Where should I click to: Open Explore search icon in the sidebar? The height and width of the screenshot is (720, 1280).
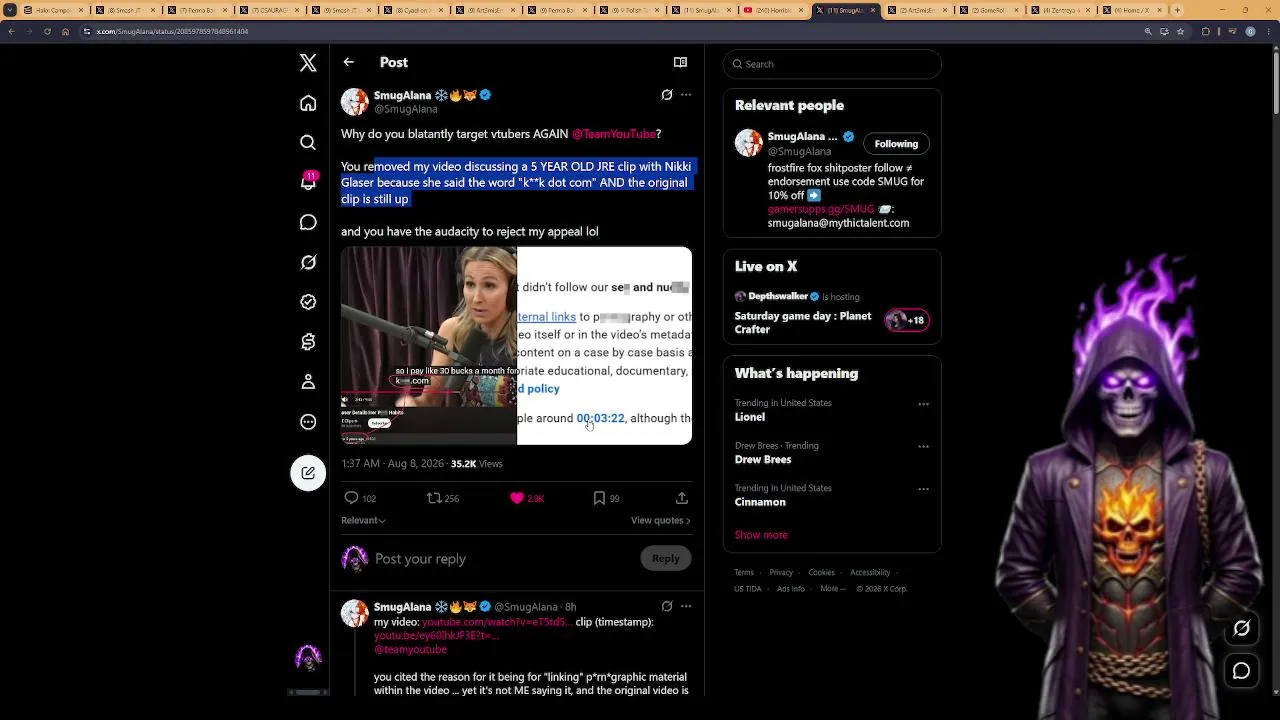308,143
